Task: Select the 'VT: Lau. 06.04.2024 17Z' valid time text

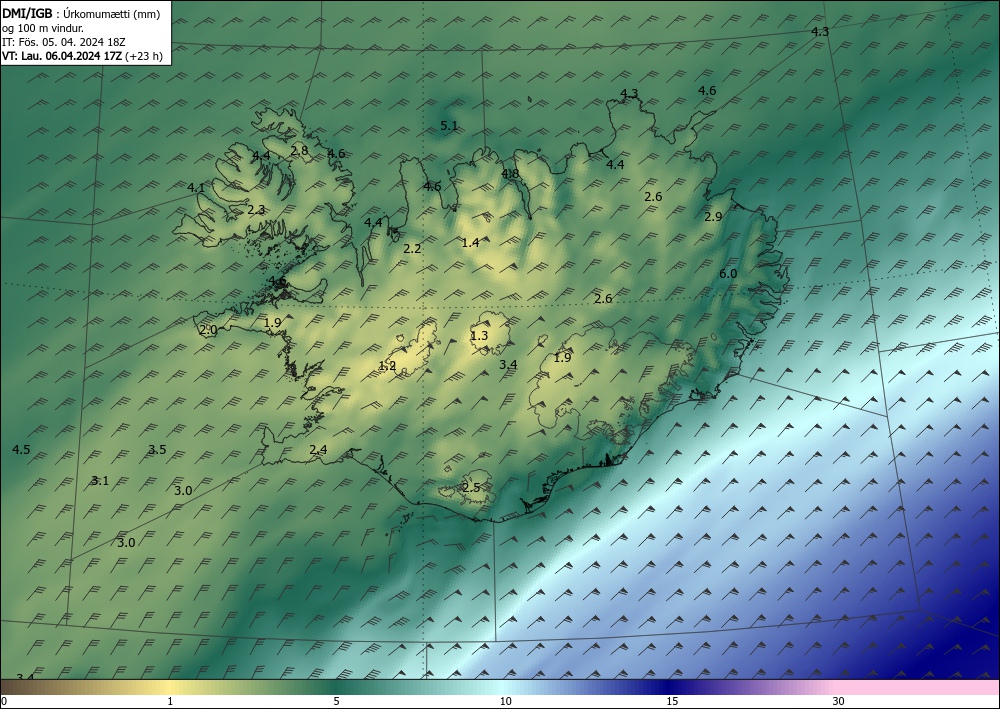Action: coord(62,56)
